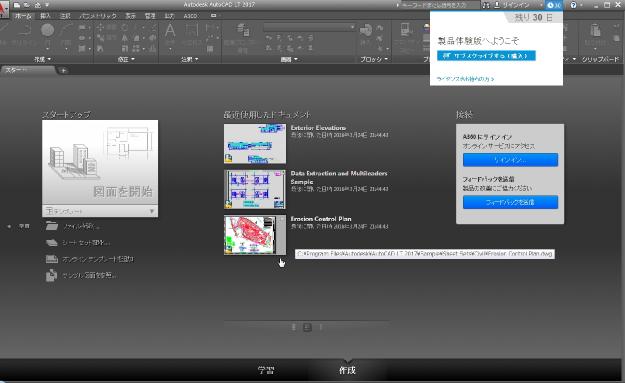Open the パラメトリック (Parametric) ribbon tab
625x383 pixels.
coord(98,16)
